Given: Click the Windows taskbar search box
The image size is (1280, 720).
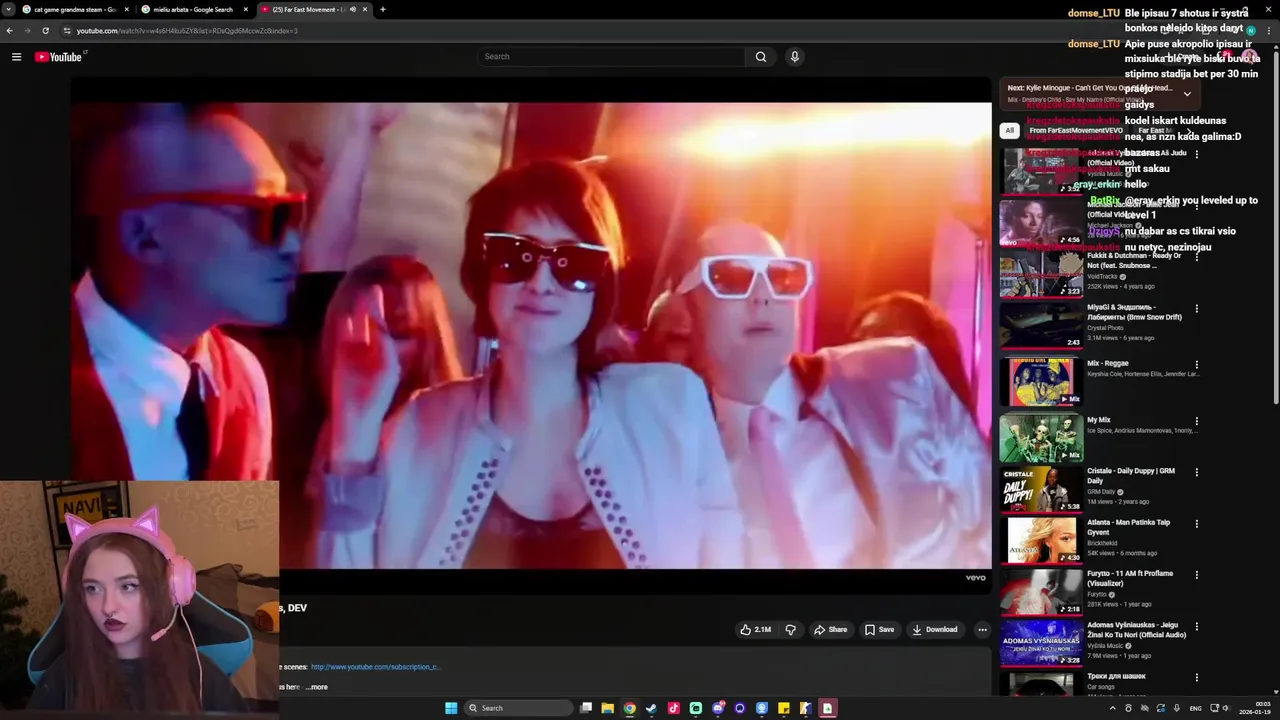Looking at the screenshot, I should (x=518, y=708).
